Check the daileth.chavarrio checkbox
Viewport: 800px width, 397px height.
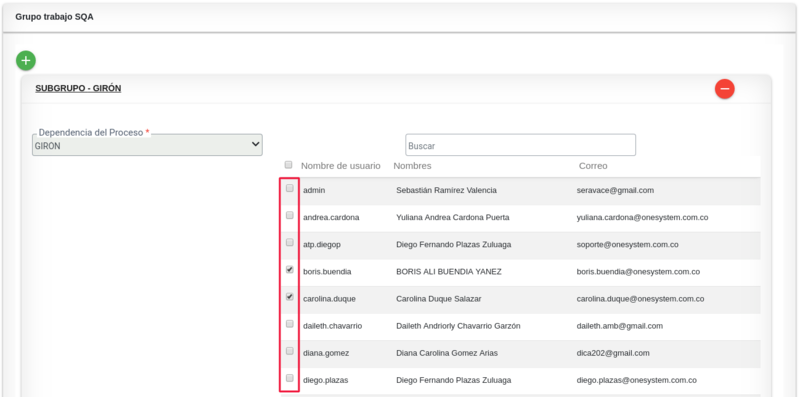pos(290,324)
